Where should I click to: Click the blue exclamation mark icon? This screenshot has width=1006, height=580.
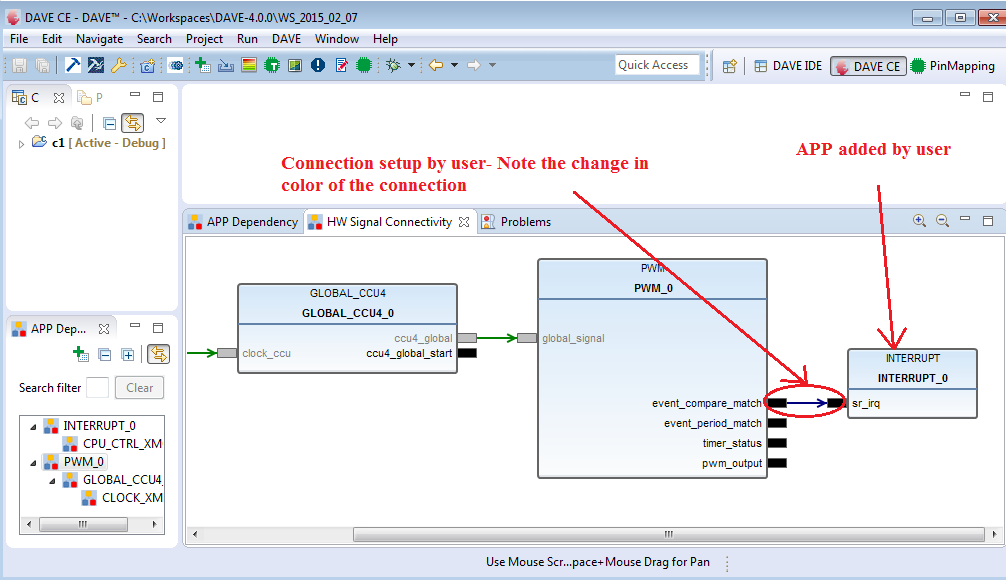coord(318,65)
